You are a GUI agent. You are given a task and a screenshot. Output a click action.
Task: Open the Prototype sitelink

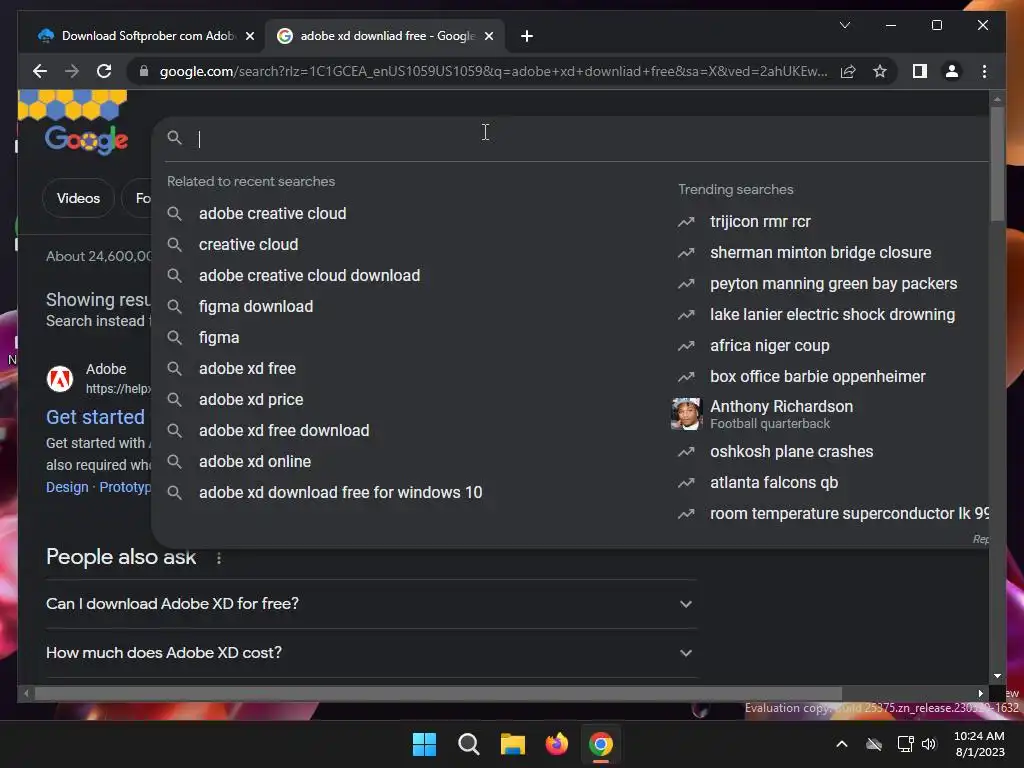(x=125, y=487)
